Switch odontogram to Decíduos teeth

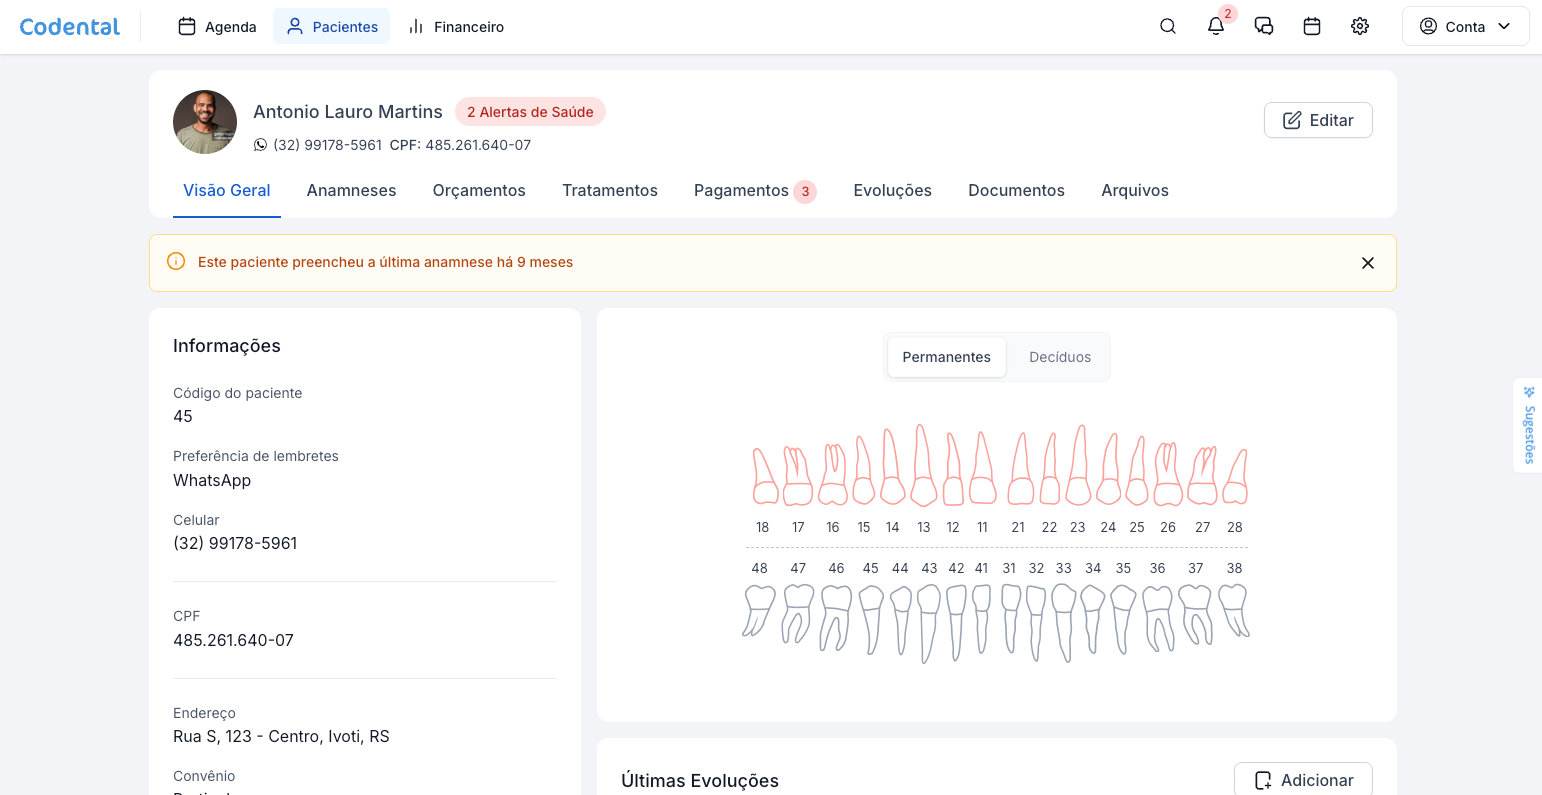1059,357
